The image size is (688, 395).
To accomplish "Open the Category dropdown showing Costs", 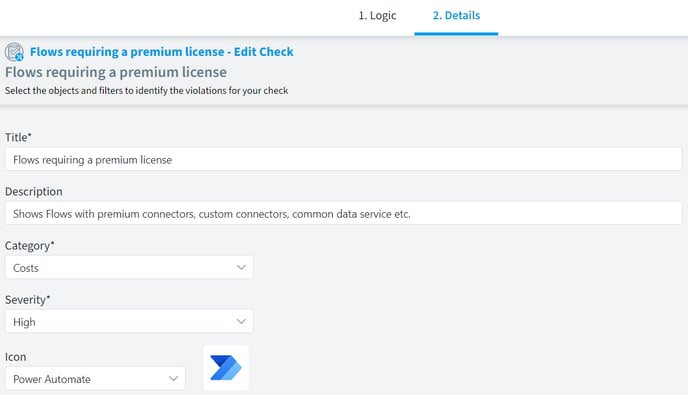I will (x=129, y=267).
